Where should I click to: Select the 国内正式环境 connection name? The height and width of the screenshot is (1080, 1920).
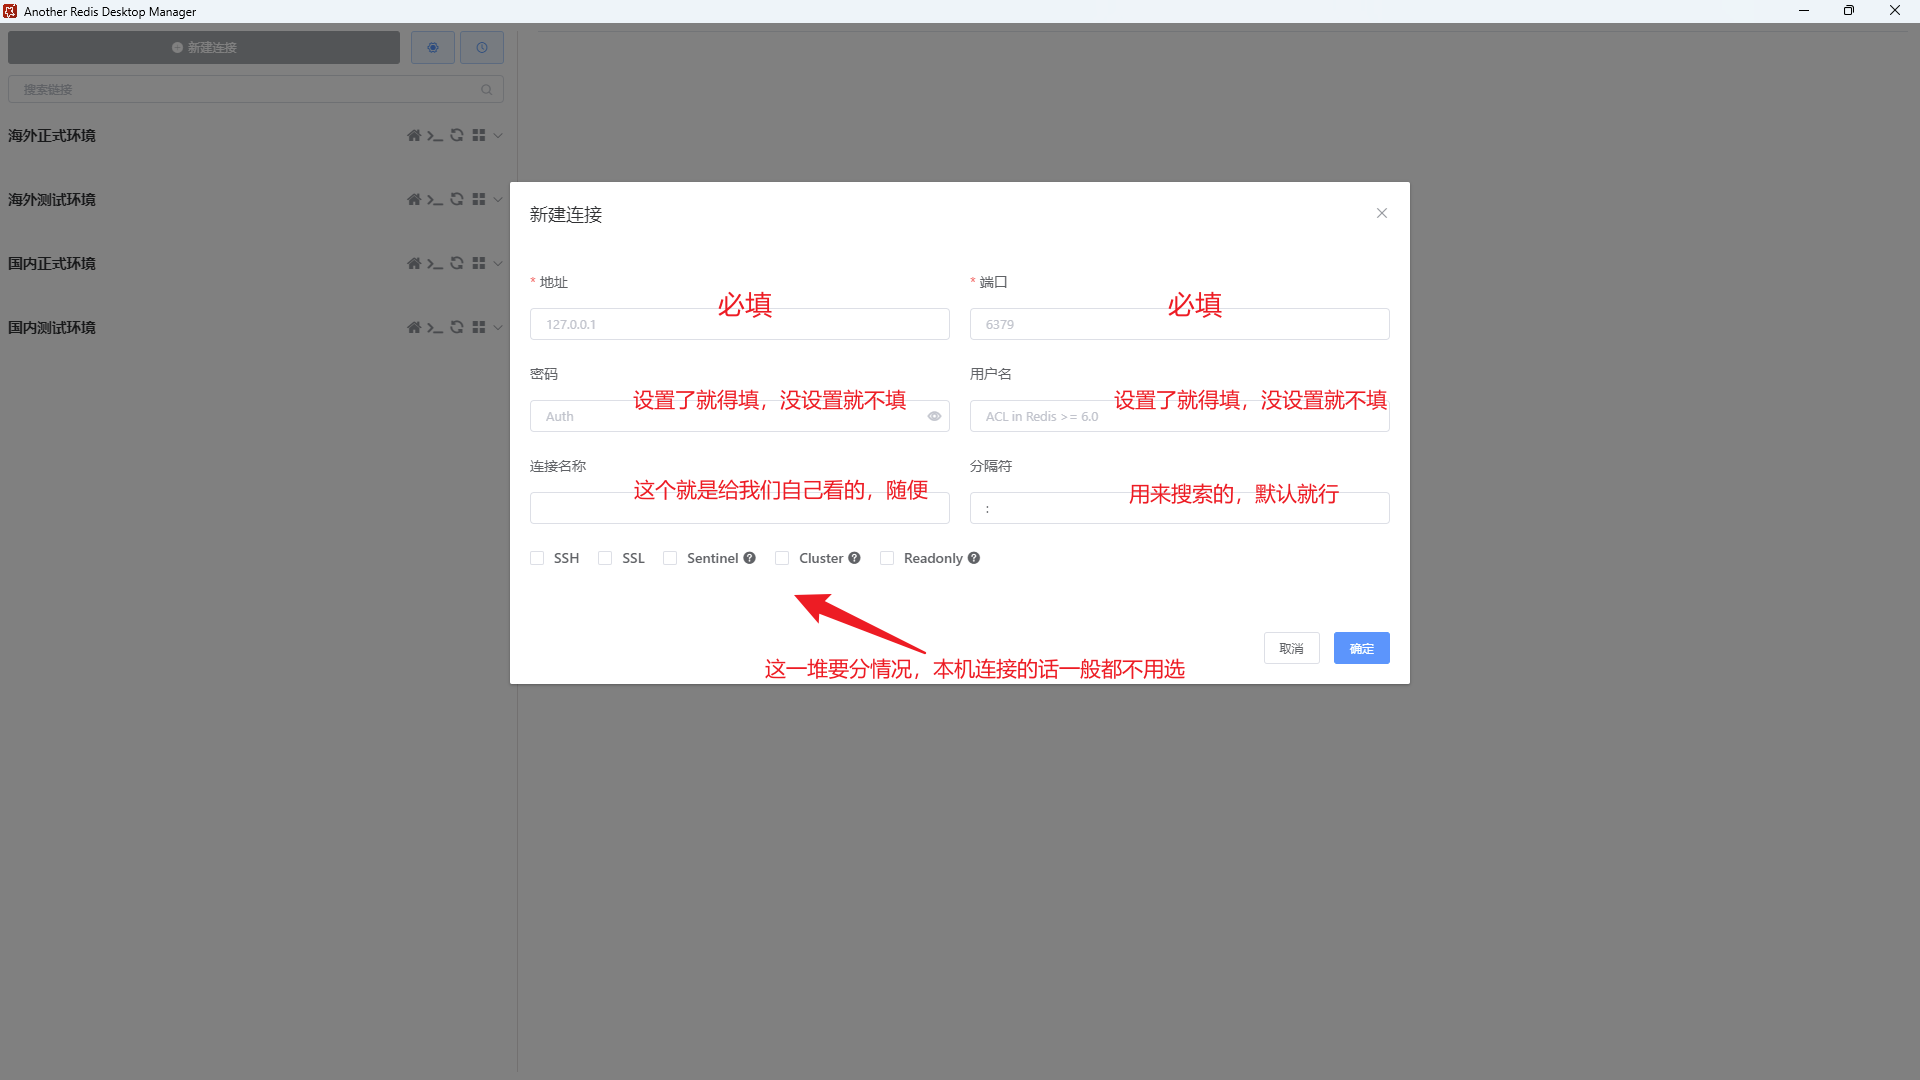pyautogui.click(x=52, y=263)
